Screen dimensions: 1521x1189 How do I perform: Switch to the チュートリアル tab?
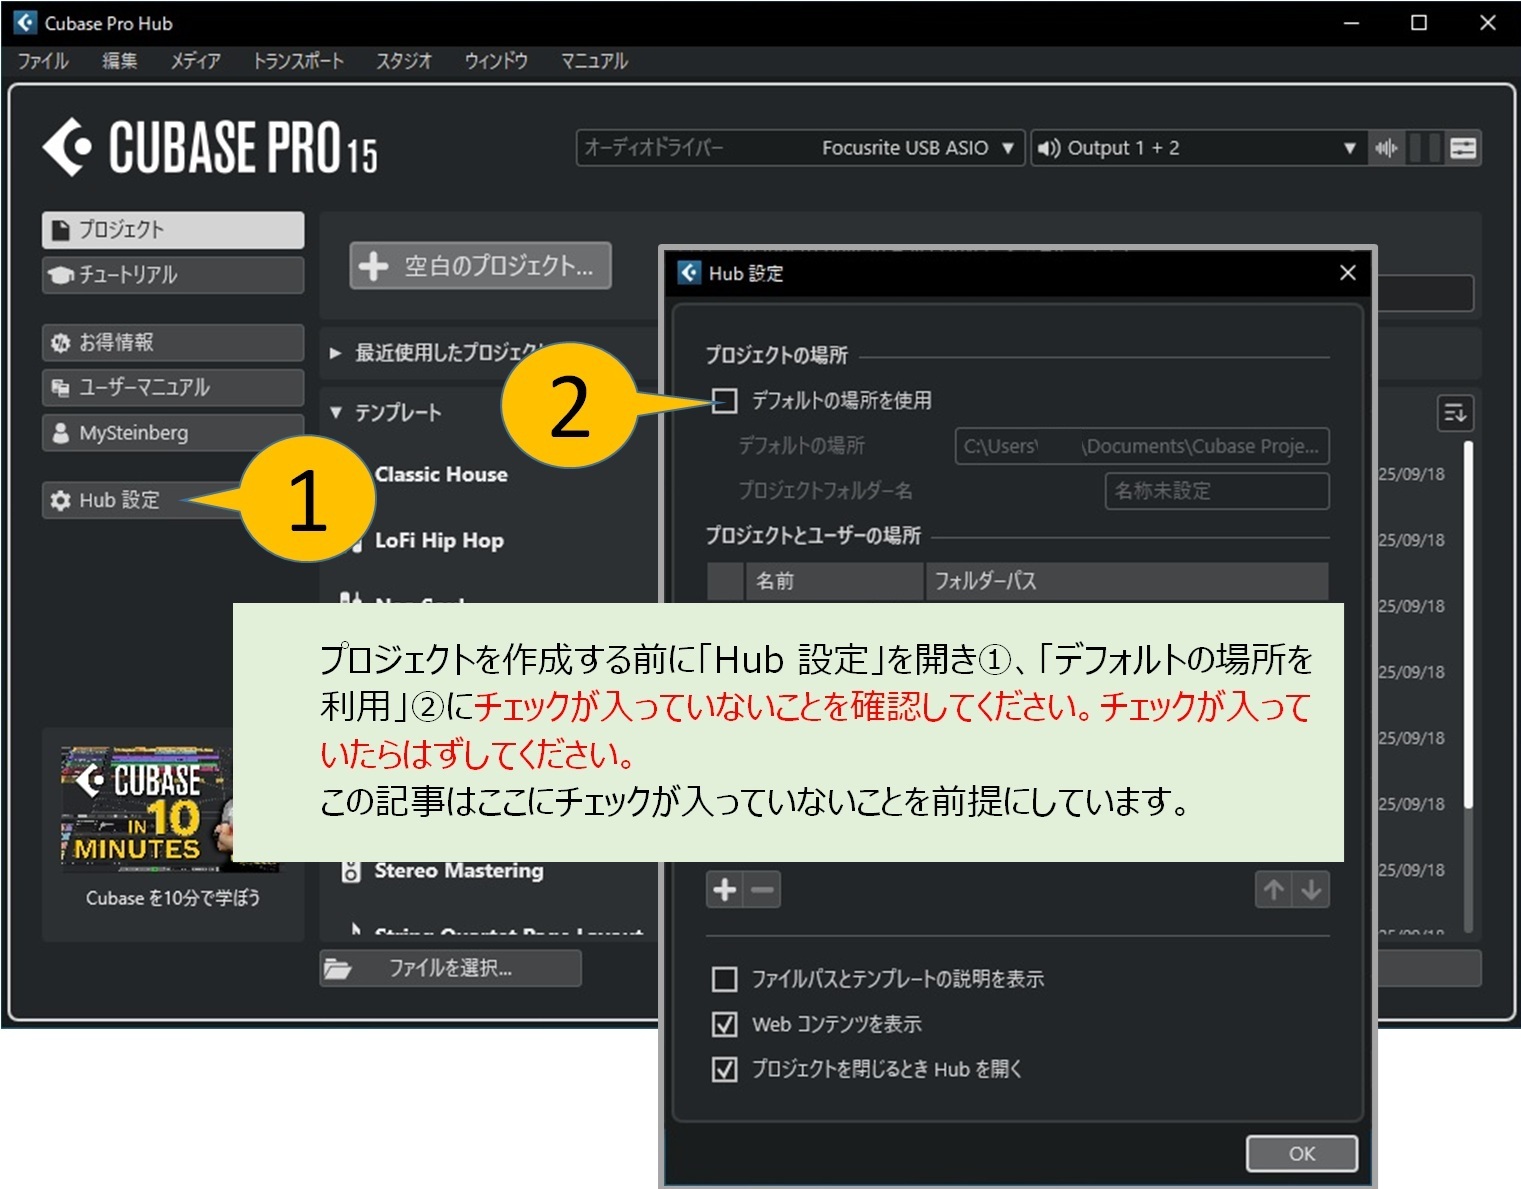pyautogui.click(x=172, y=274)
